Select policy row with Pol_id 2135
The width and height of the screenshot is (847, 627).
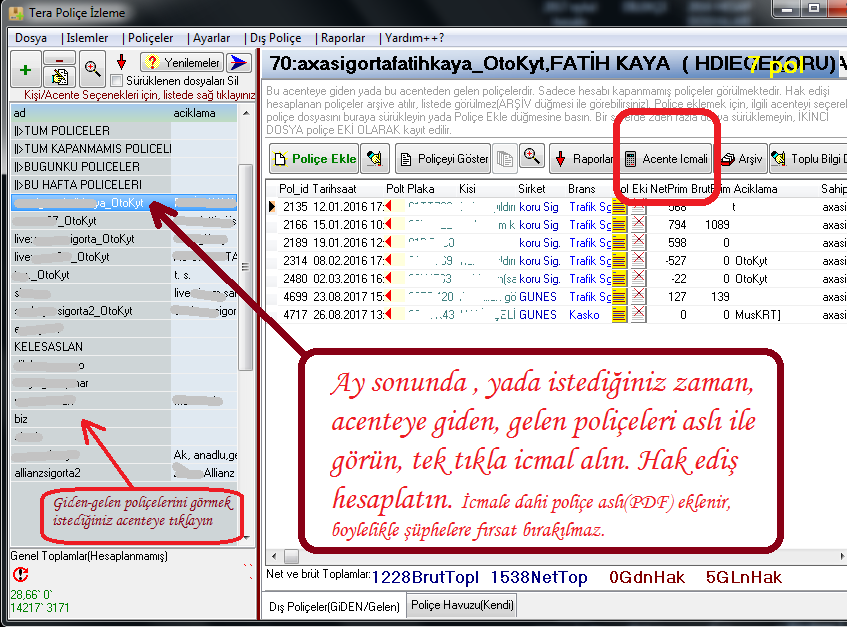coord(556,207)
